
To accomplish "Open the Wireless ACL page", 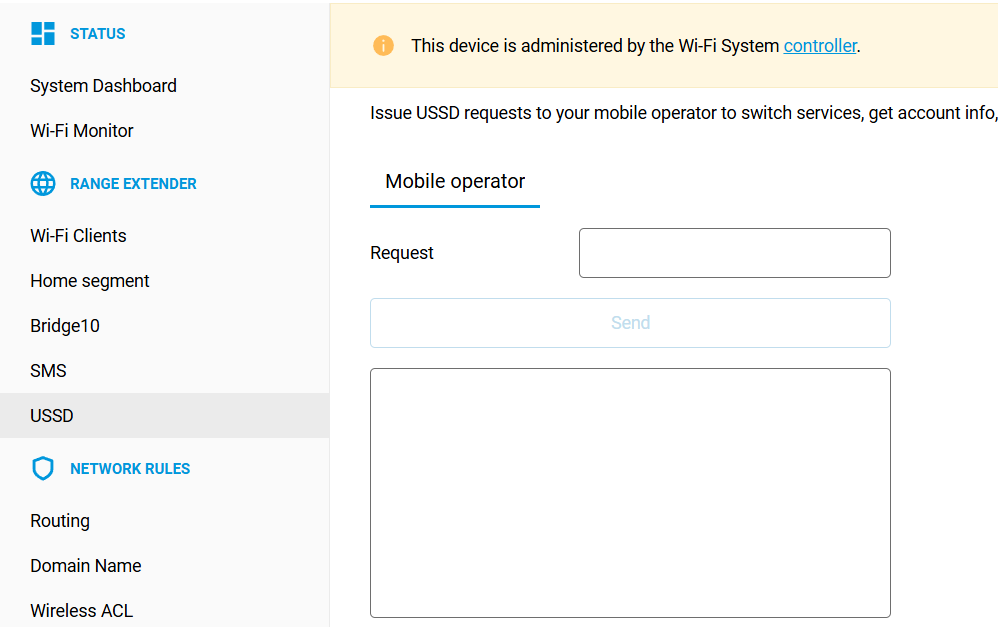I will click(x=81, y=610).
